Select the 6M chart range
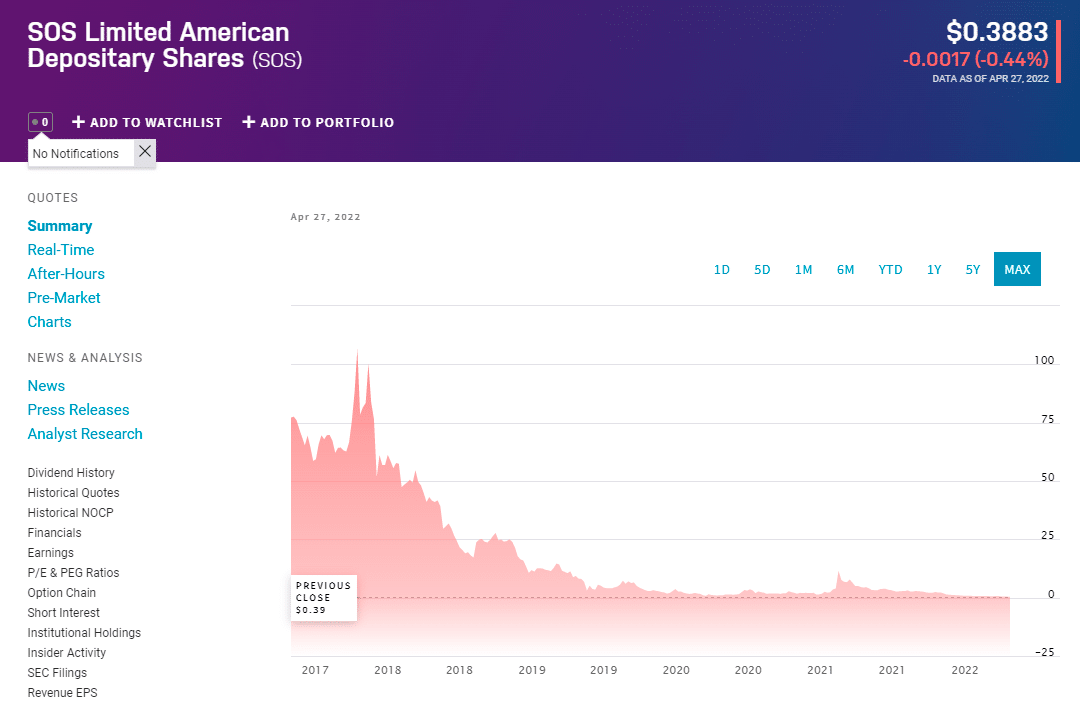This screenshot has height=718, width=1080. point(845,269)
